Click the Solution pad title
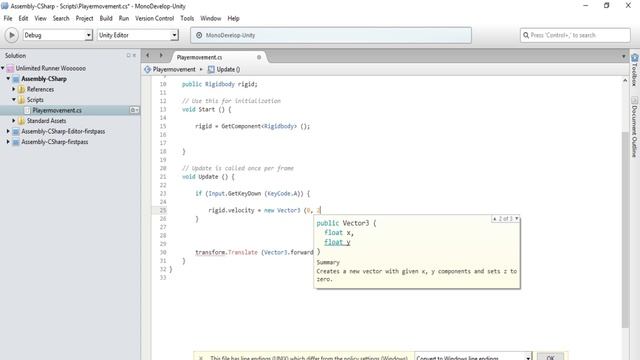Image resolution: width=640 pixels, height=360 pixels. click(16, 56)
